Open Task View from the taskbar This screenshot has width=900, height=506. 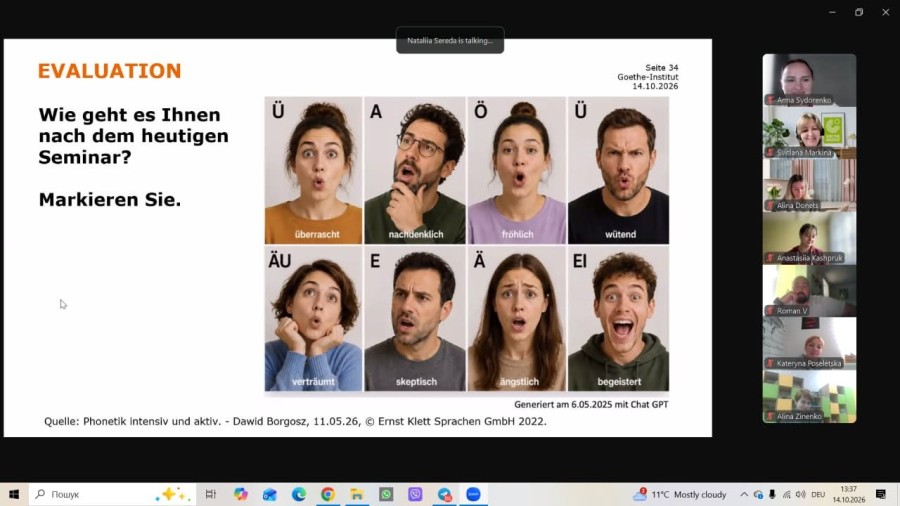point(211,494)
